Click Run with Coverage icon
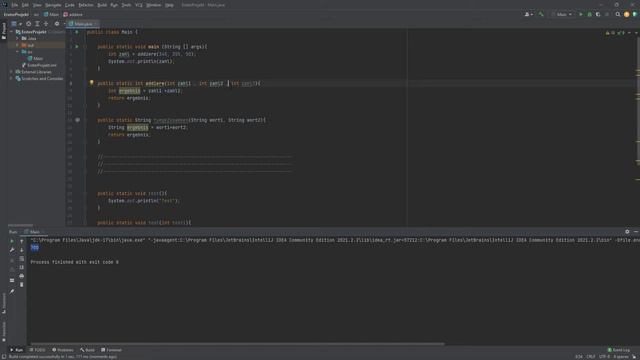 (598, 14)
